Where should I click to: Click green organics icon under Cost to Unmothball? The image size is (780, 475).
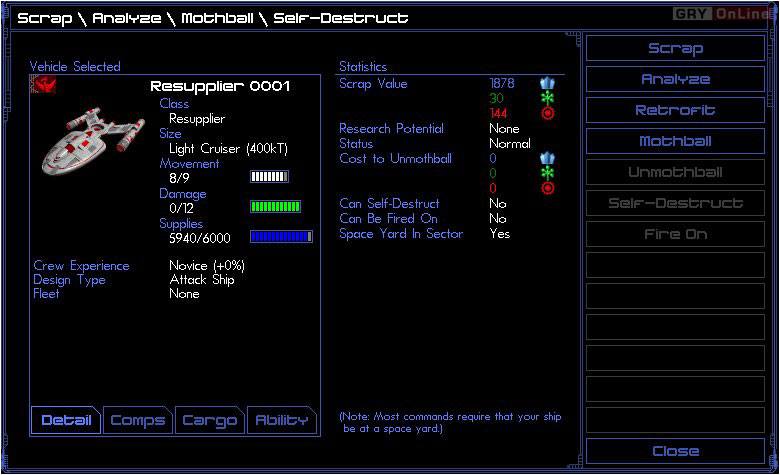(x=546, y=174)
